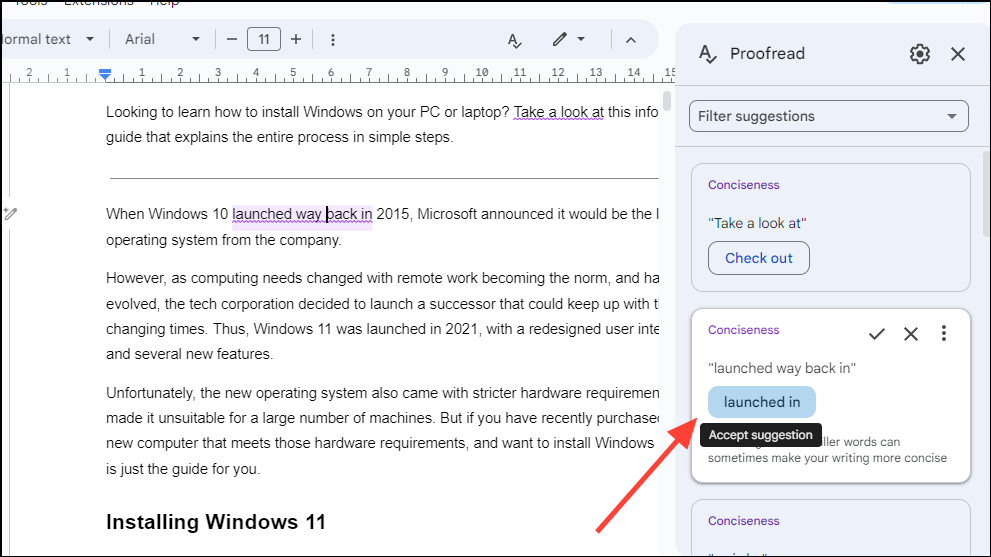Image resolution: width=991 pixels, height=557 pixels.
Task: Select the first Conciseness card label
Action: point(743,185)
